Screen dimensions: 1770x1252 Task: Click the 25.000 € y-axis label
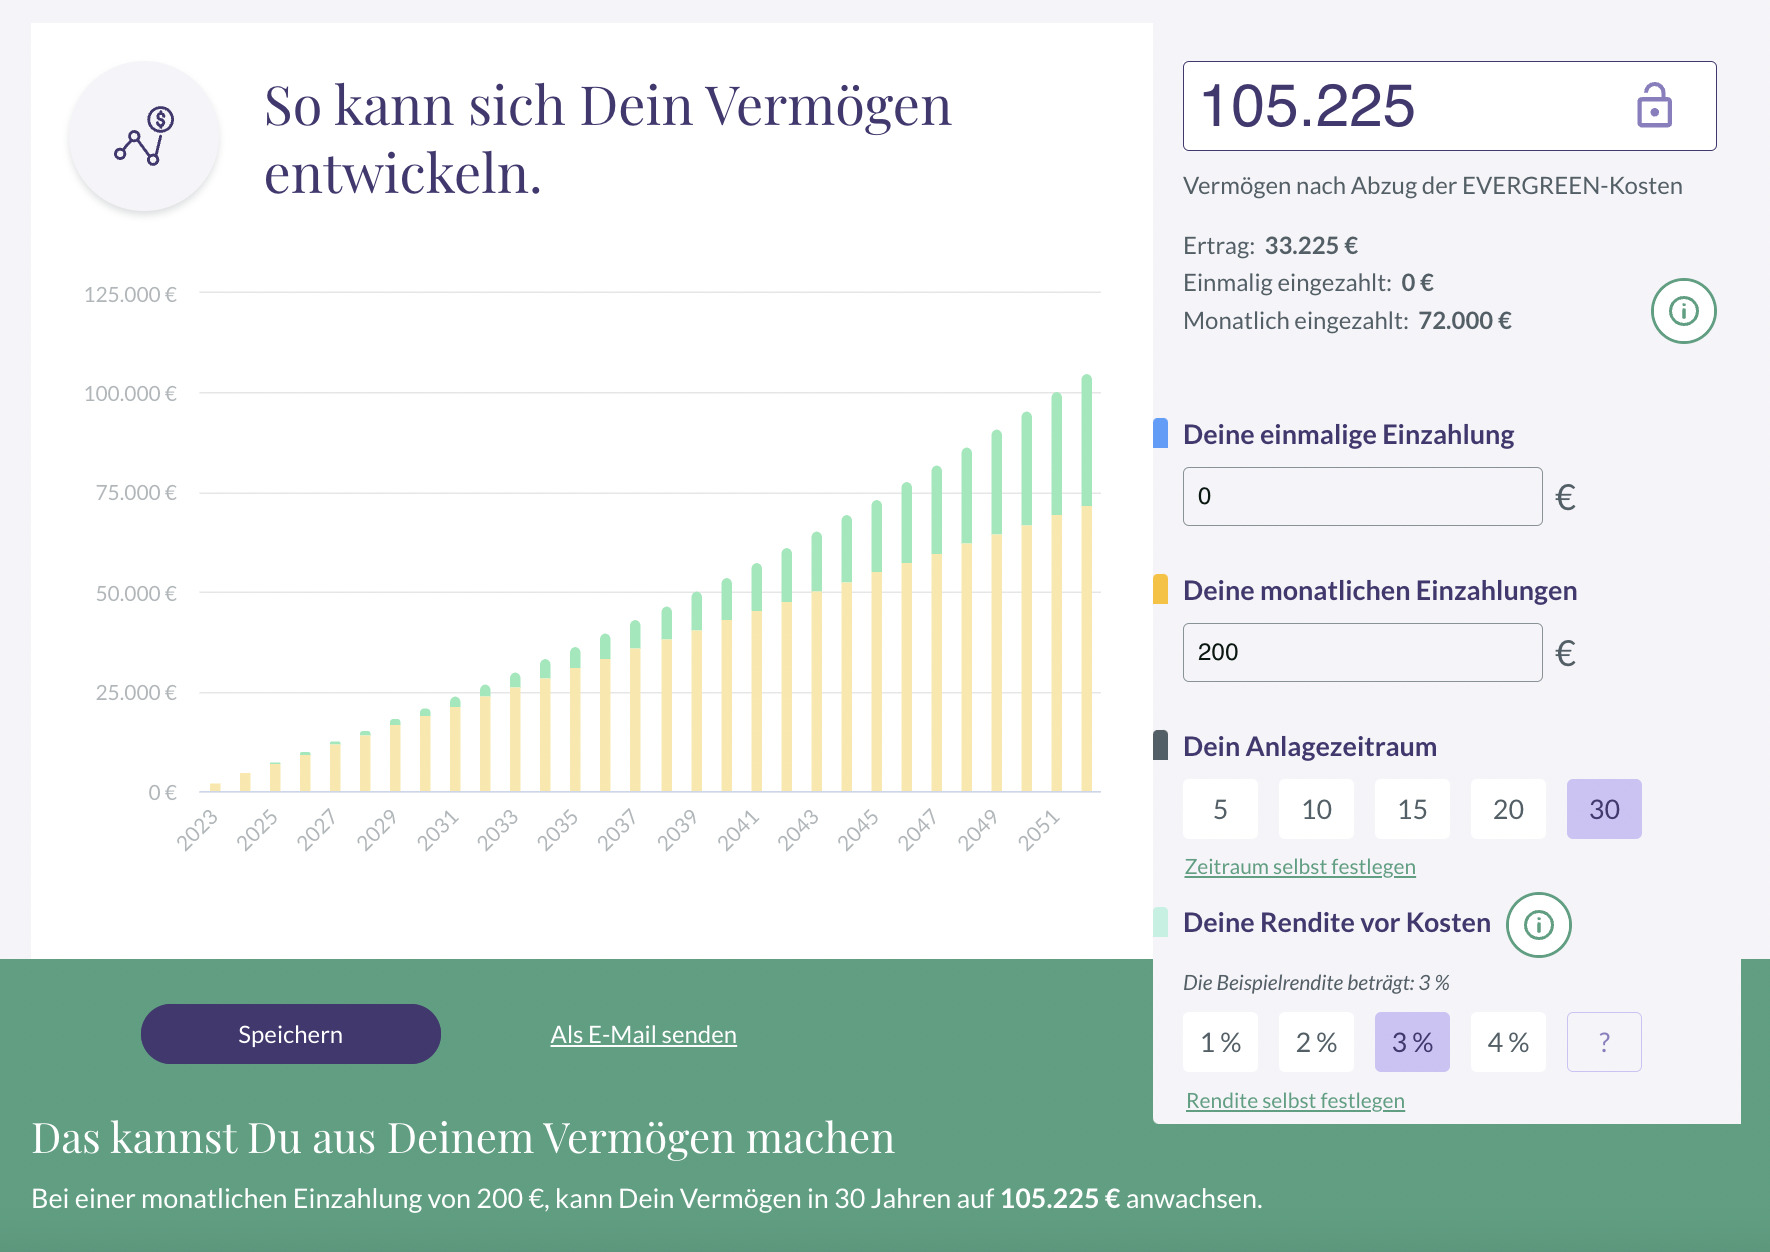click(x=136, y=692)
